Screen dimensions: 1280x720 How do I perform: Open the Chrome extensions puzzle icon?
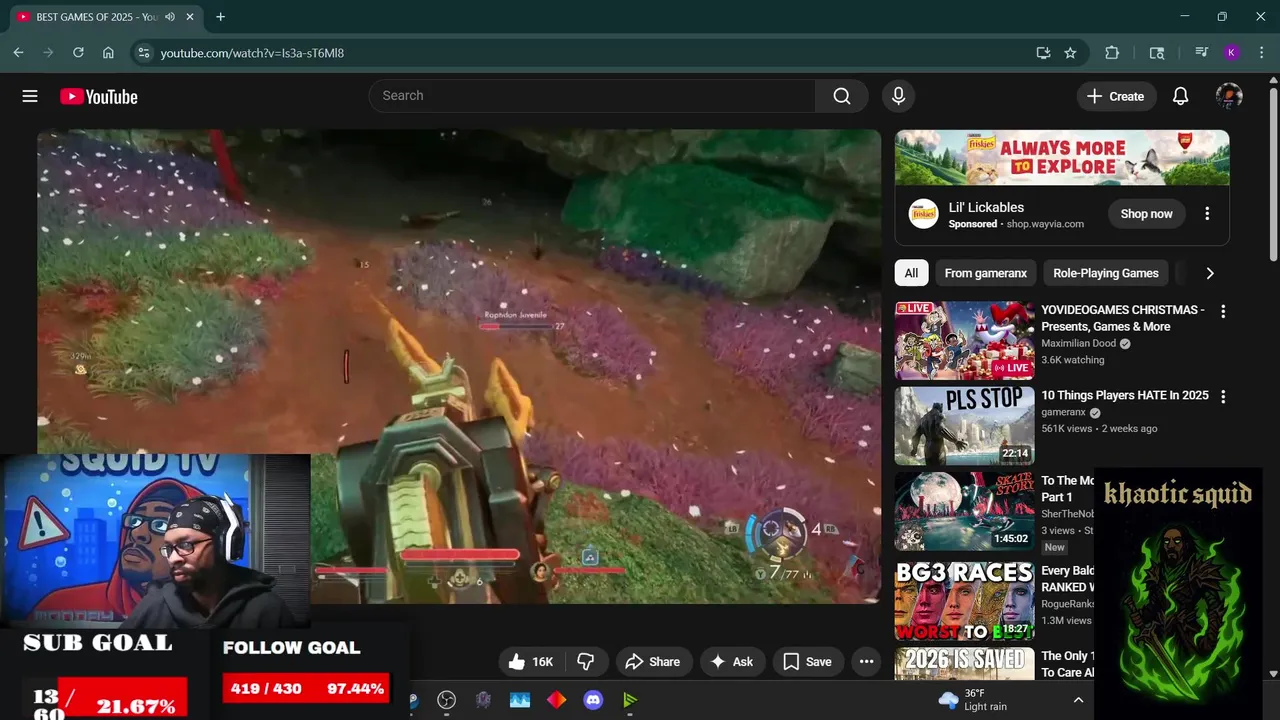(1112, 53)
